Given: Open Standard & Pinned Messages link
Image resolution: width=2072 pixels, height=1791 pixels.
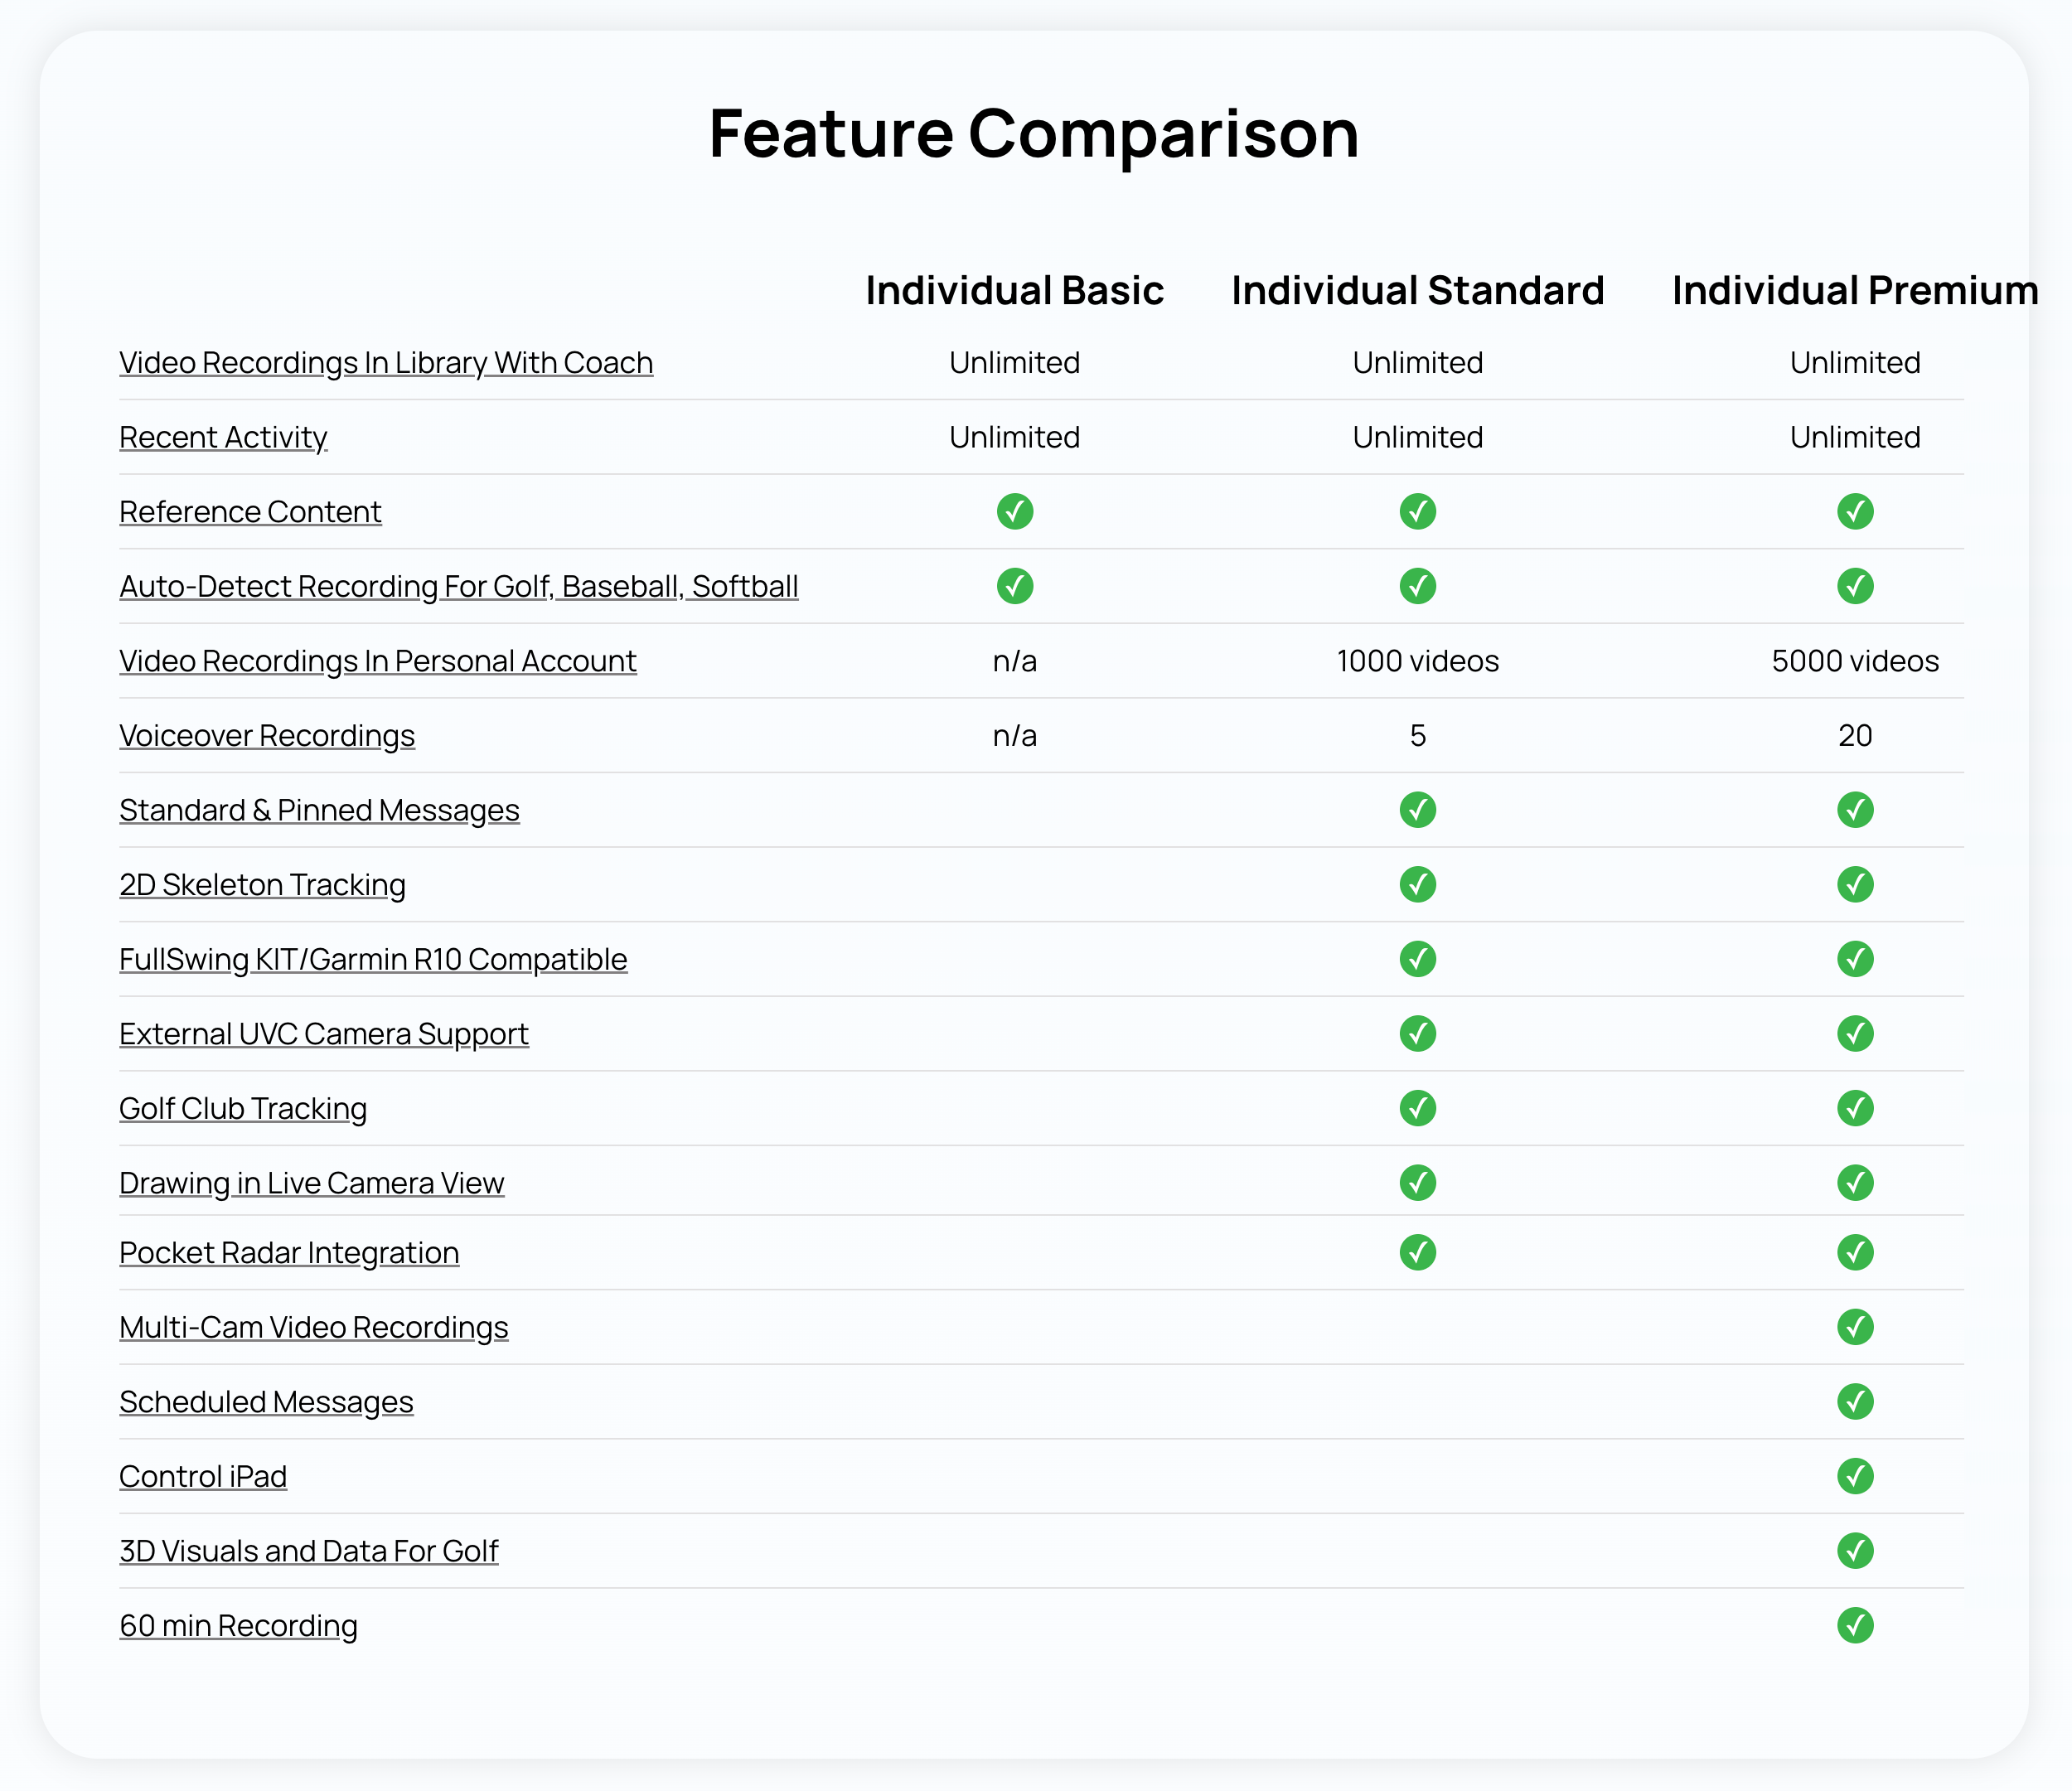Looking at the screenshot, I should click(x=319, y=810).
